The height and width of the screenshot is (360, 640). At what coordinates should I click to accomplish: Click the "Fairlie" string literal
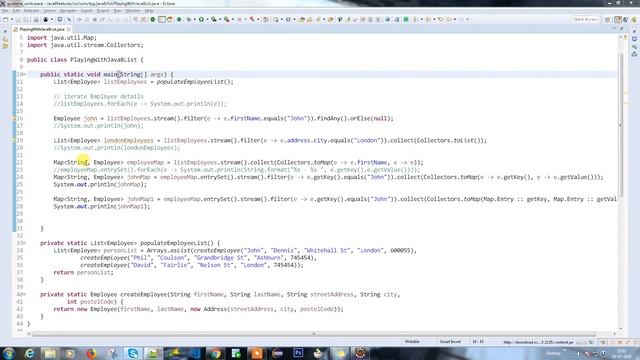176,265
